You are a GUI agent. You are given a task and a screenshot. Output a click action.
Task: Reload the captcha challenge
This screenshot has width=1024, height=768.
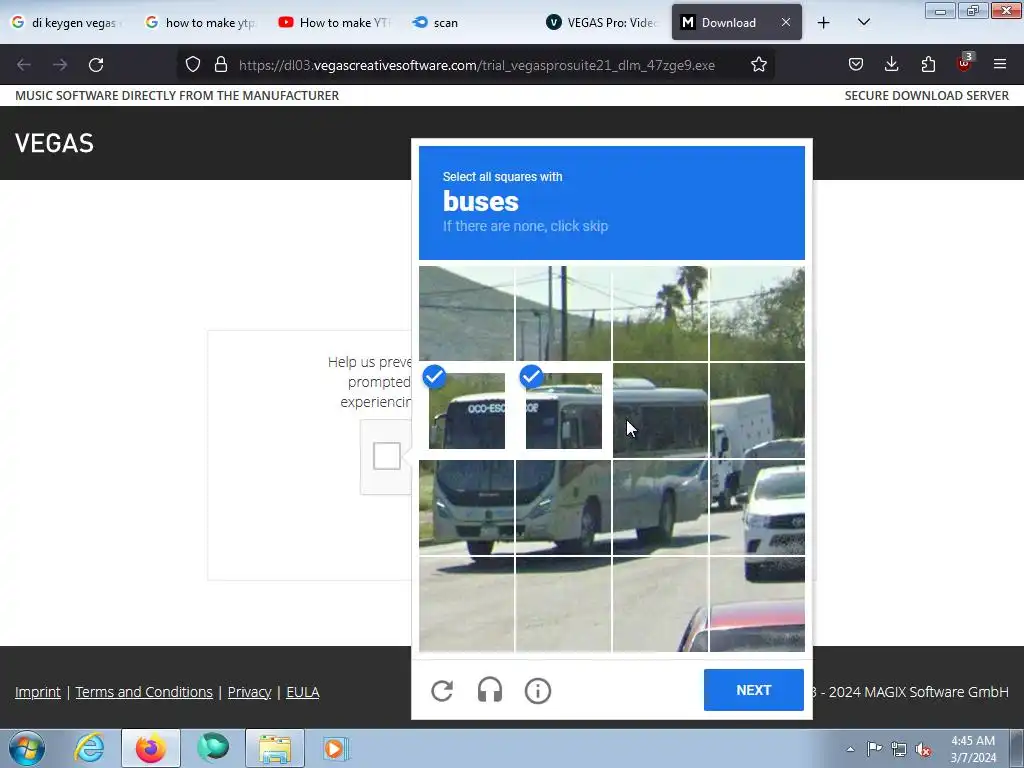442,690
